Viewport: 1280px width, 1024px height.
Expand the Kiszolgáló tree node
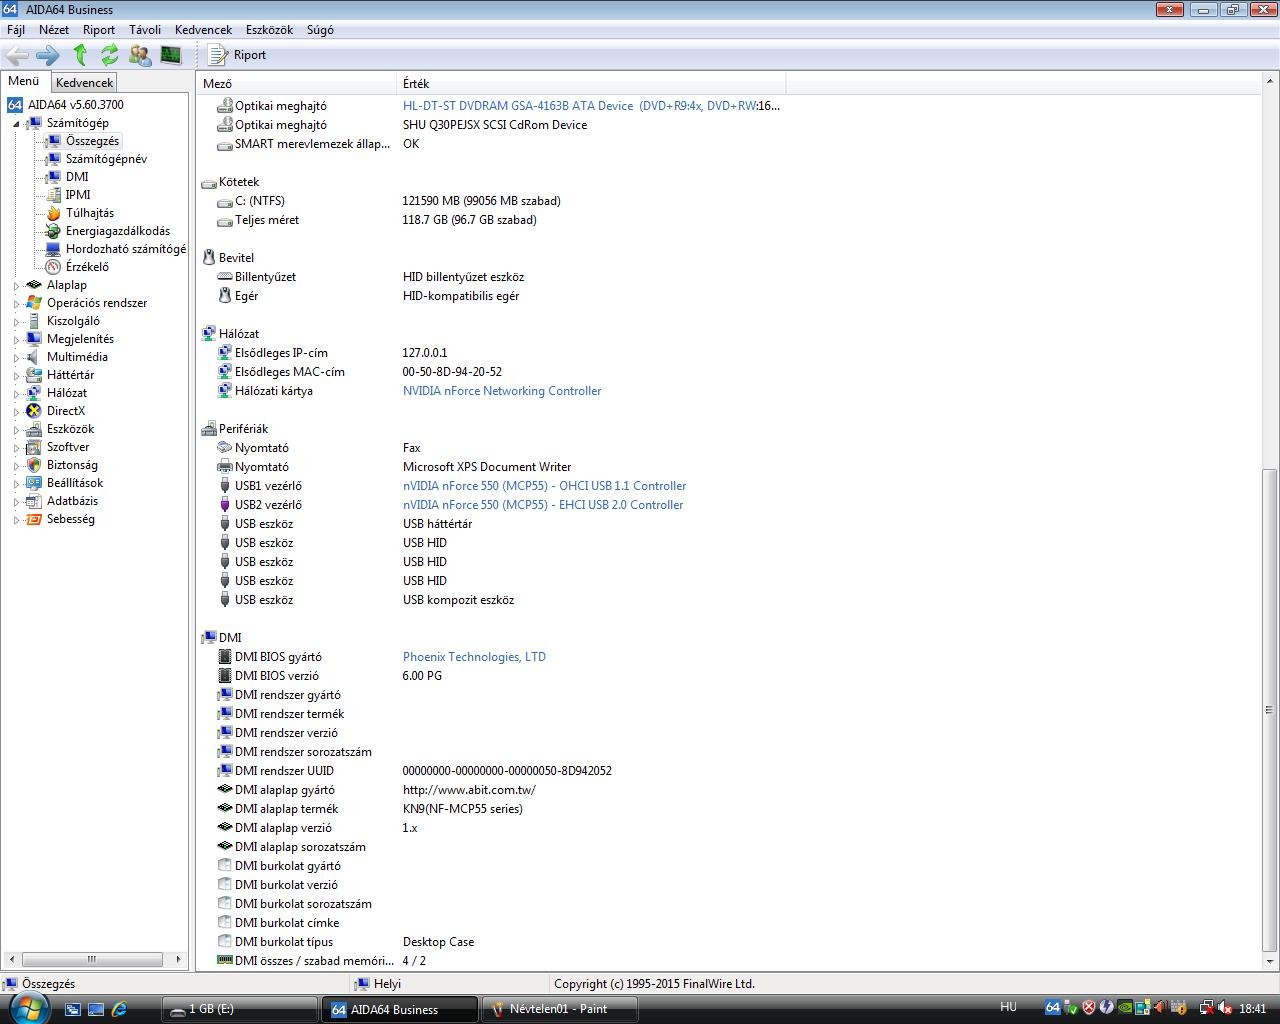click(x=16, y=322)
